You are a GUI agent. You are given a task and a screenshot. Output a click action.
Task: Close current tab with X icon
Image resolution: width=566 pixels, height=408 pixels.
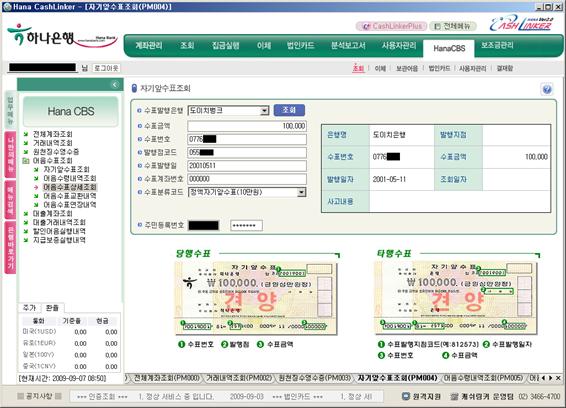point(558,378)
